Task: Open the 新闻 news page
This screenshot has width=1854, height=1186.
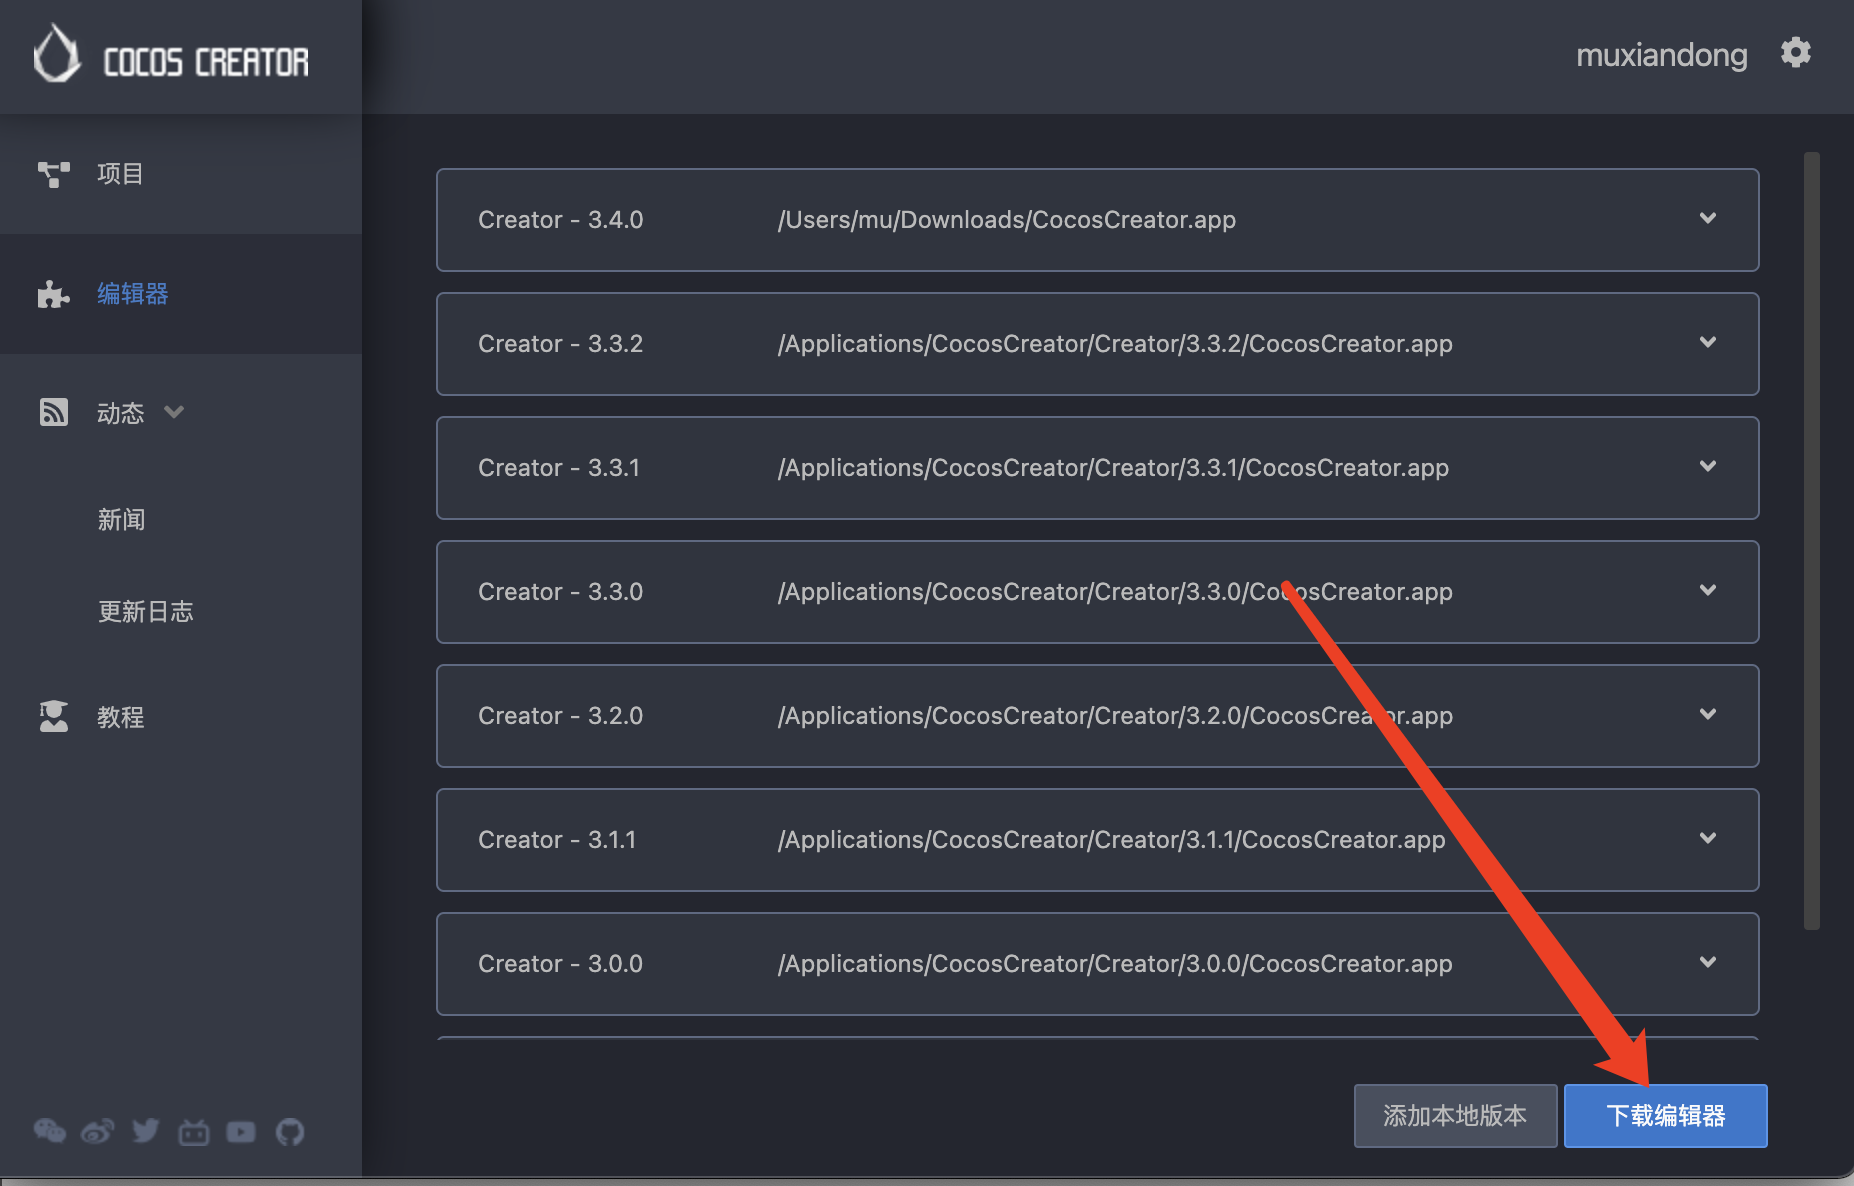Action: pos(121,519)
